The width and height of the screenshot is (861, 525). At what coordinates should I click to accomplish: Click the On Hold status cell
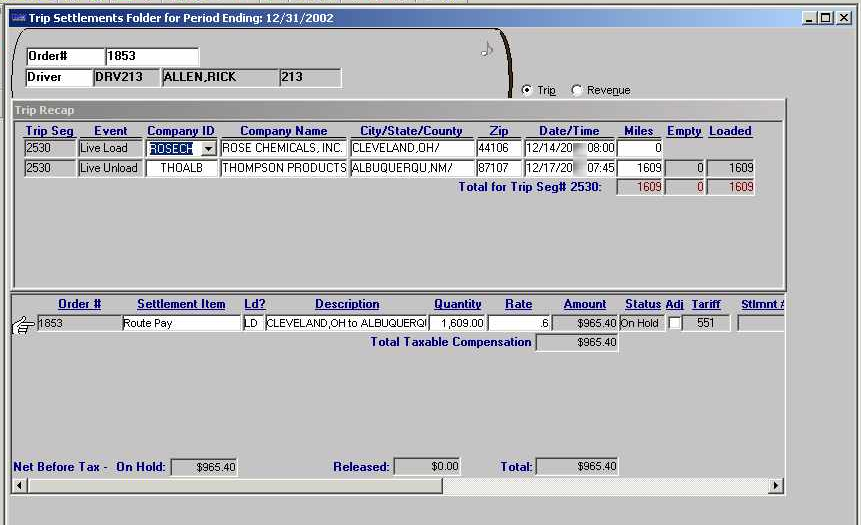pyautogui.click(x=640, y=323)
